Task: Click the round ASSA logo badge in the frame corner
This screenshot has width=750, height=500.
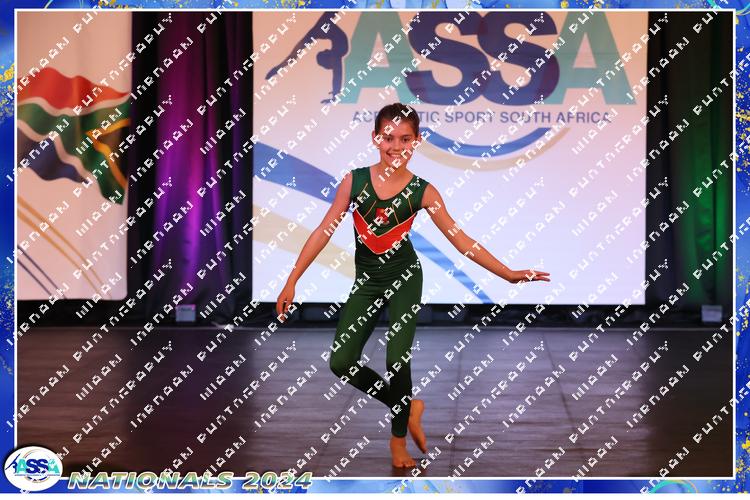Action: tap(33, 468)
